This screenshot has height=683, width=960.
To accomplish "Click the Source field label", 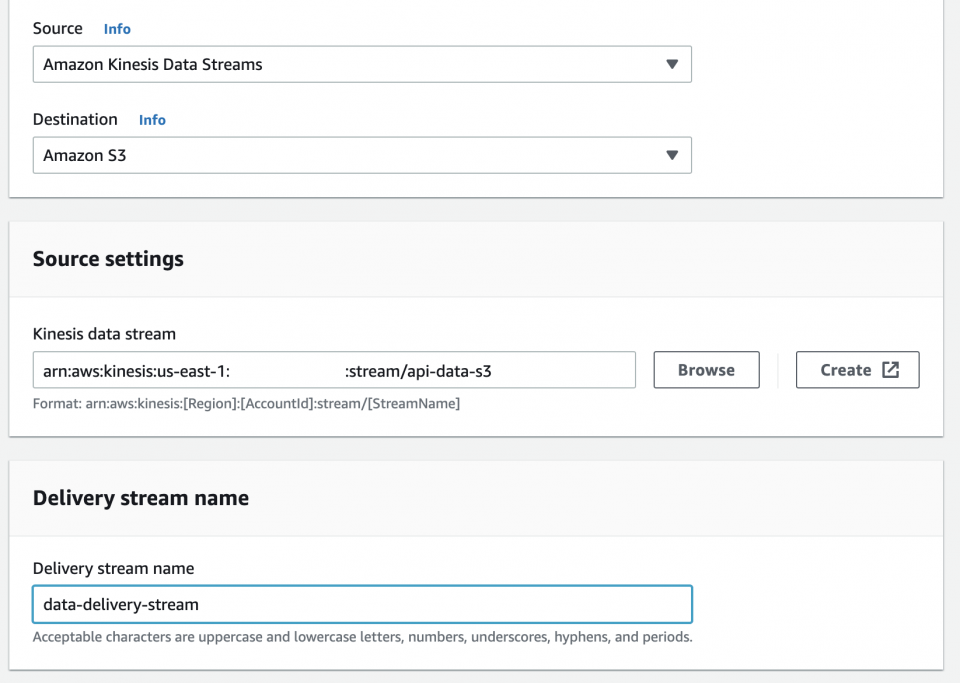I will [57, 29].
